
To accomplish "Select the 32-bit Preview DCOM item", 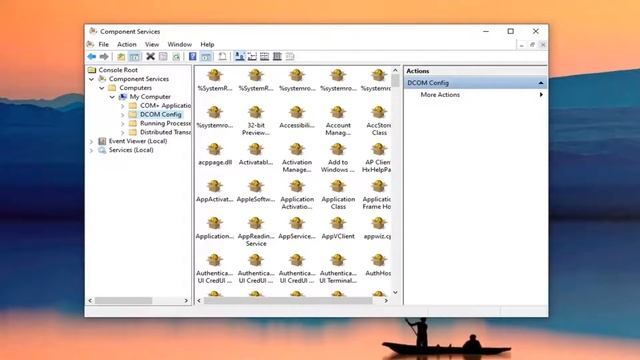I will [256, 120].
